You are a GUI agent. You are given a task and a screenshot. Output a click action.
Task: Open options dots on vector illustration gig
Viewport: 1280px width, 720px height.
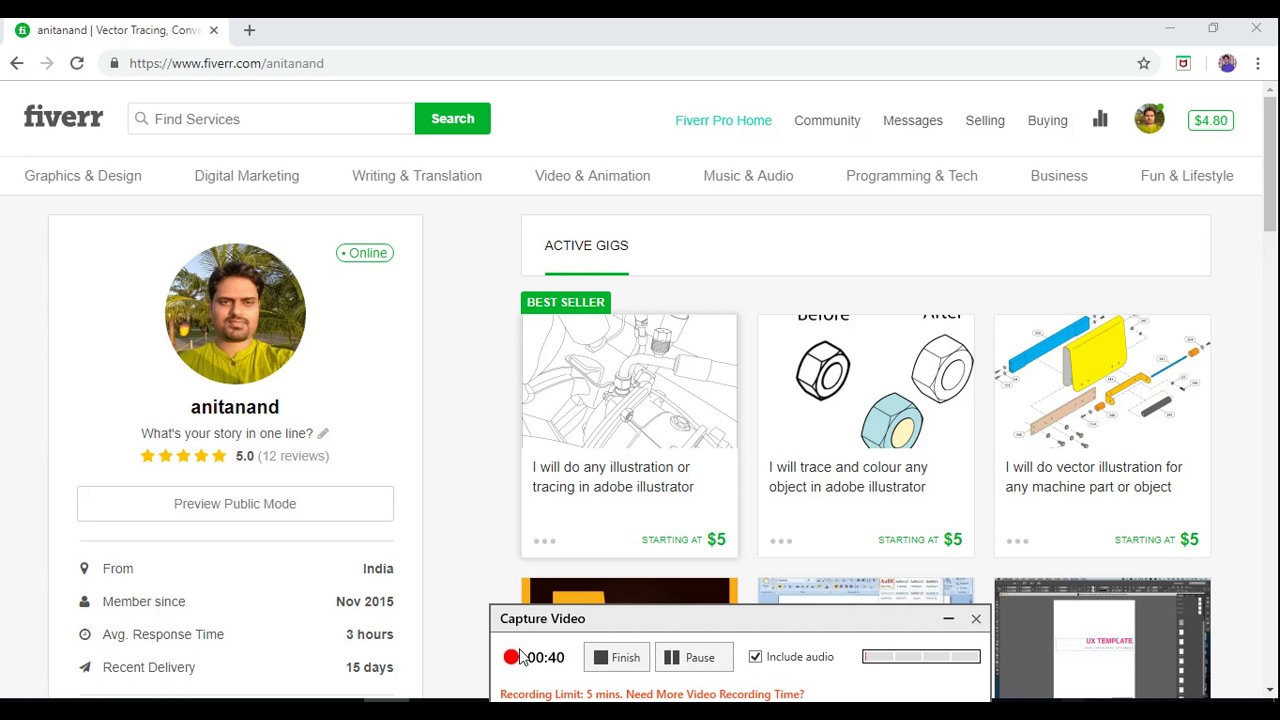(x=1017, y=541)
